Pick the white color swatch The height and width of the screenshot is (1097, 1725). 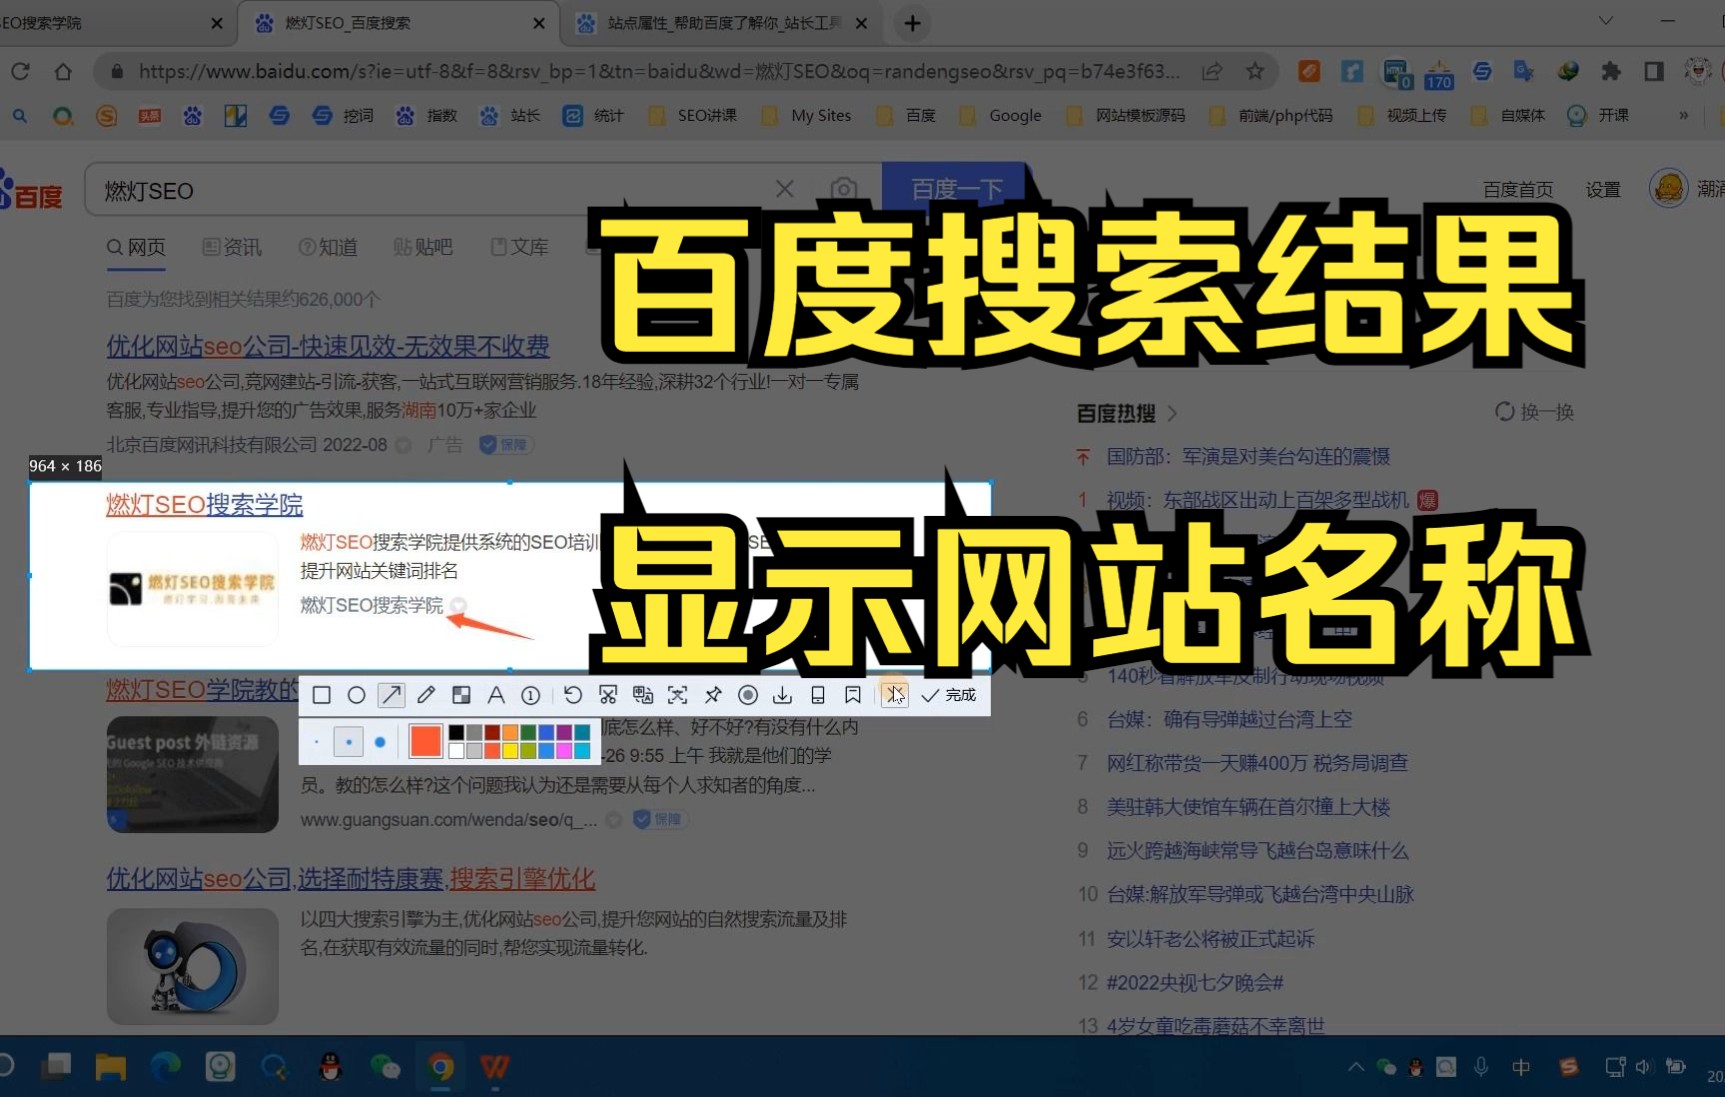click(456, 751)
